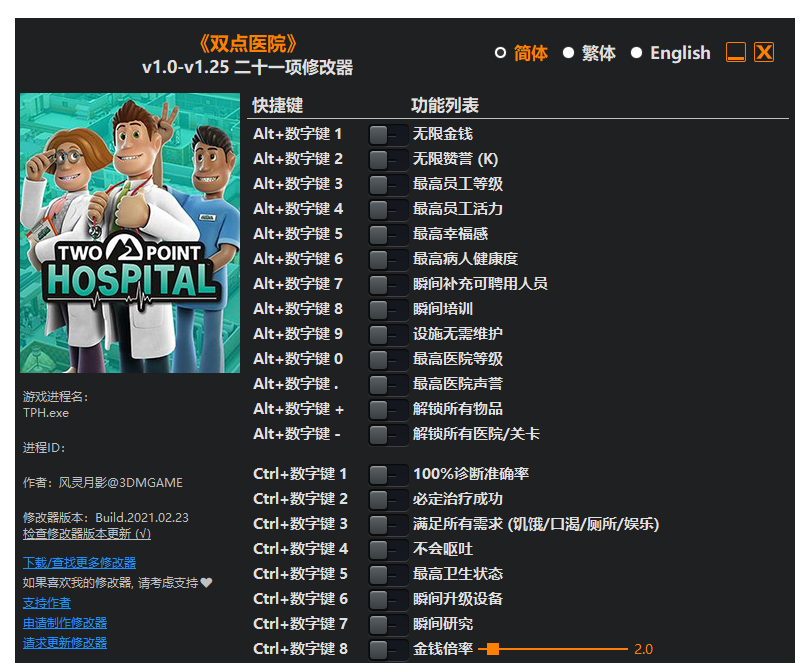
Task: Click the 快捷键 column header
Action: pyautogui.click(x=278, y=106)
